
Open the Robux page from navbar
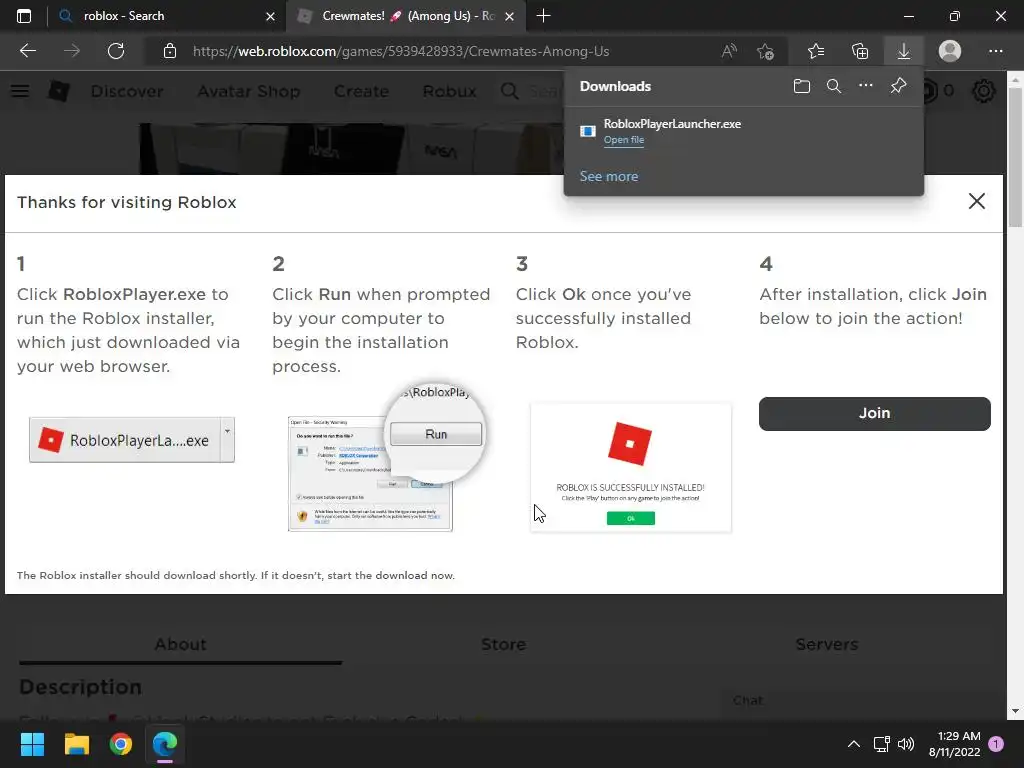click(x=449, y=91)
